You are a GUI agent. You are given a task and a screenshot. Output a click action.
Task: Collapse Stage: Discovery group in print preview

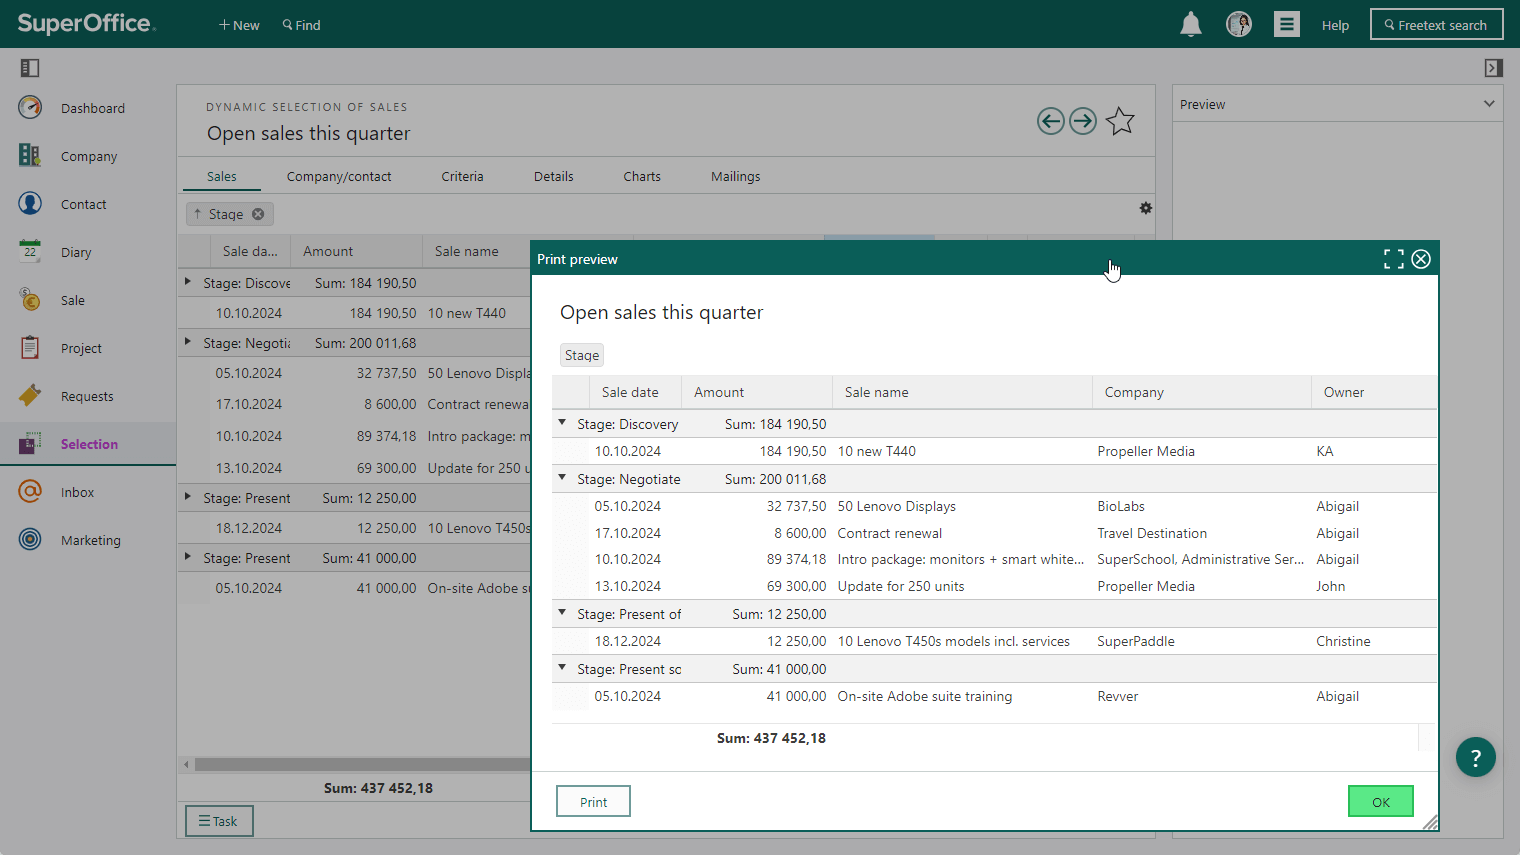[x=562, y=423]
